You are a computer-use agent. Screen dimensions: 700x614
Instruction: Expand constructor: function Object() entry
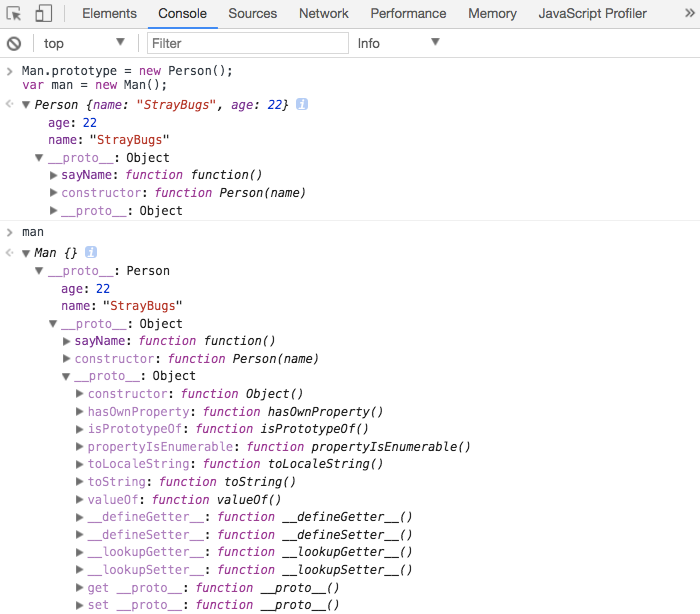pos(79,393)
